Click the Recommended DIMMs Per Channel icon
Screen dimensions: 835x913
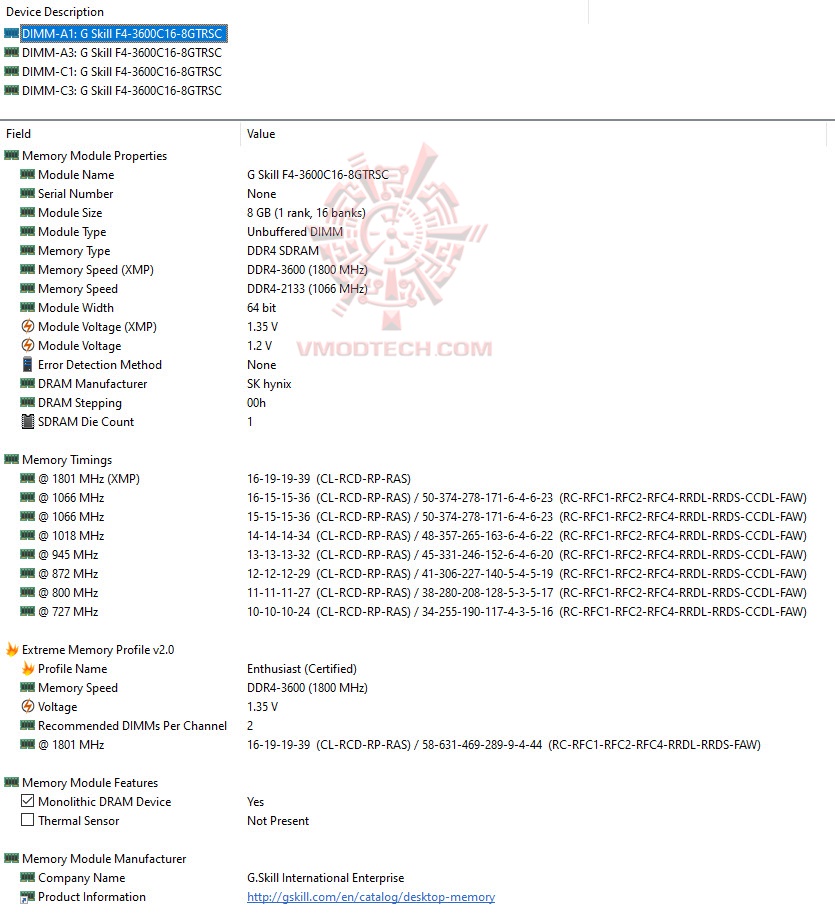pos(27,726)
